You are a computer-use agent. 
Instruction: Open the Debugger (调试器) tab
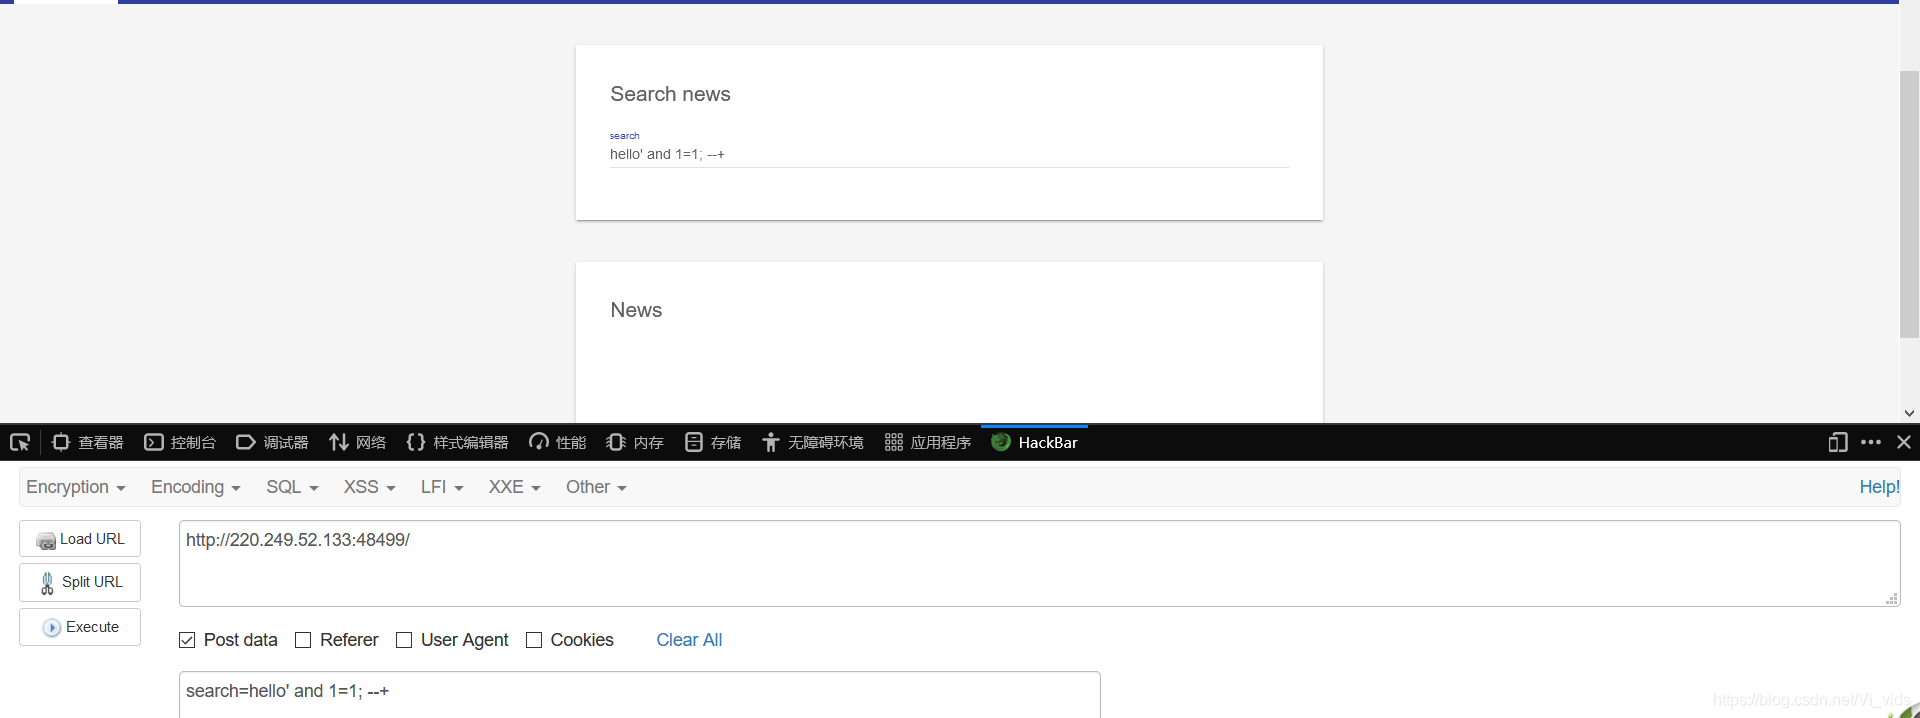(272, 442)
